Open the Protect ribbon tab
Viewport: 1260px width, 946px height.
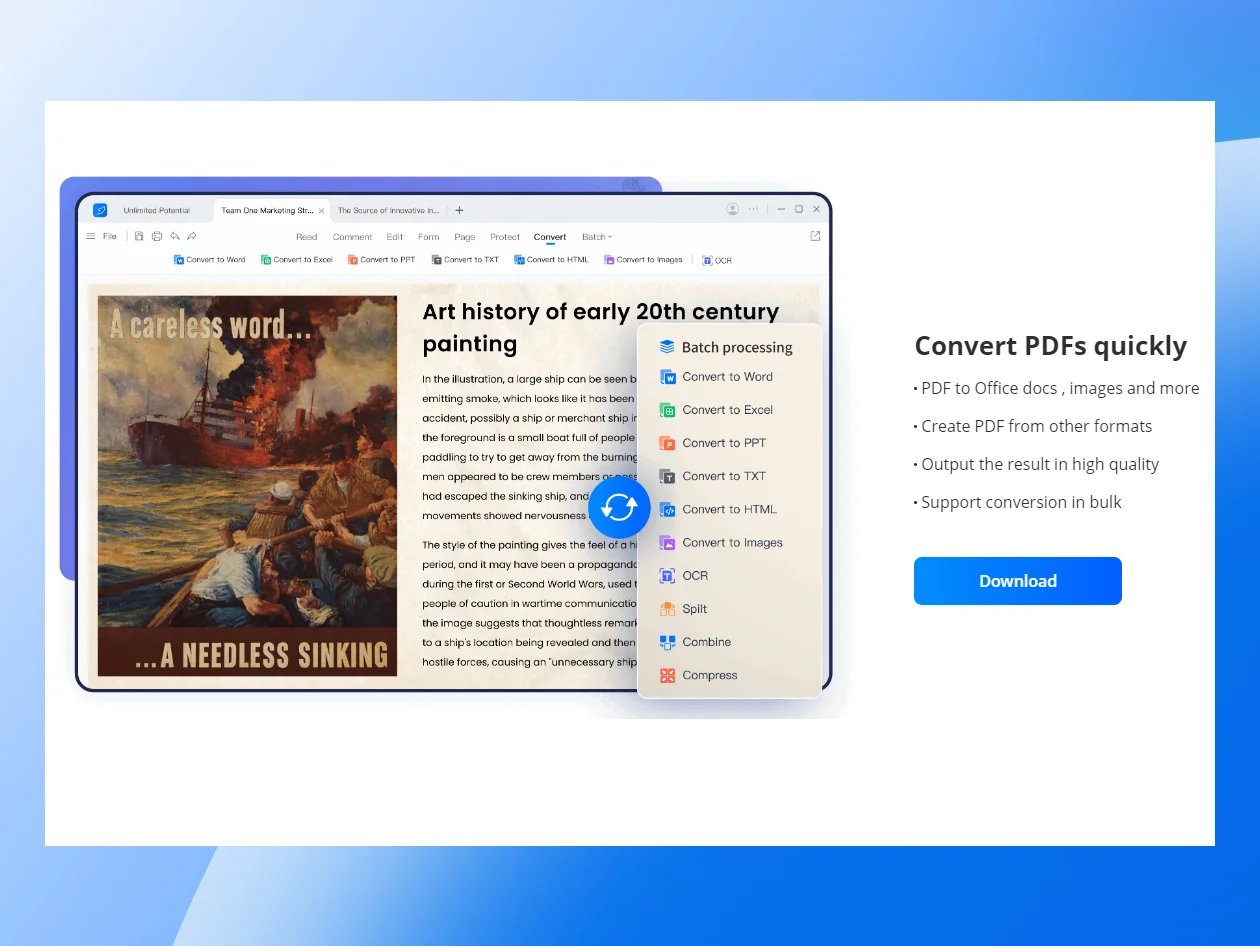tap(505, 237)
